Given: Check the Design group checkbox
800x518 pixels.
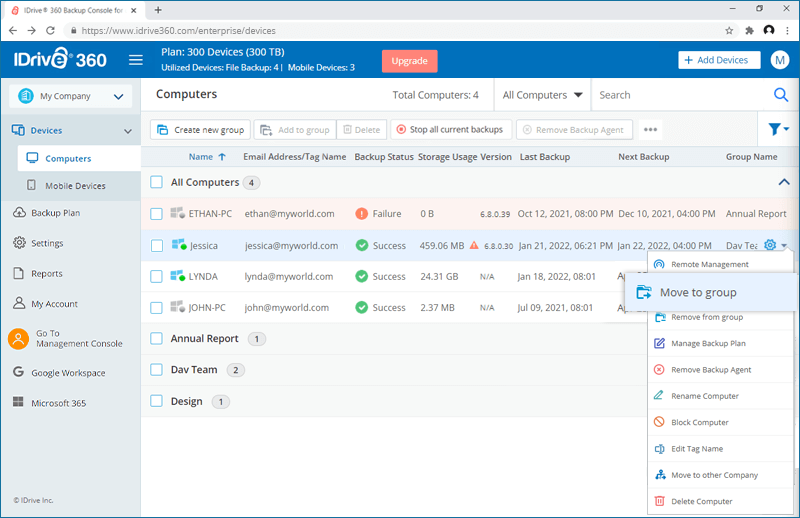Looking at the screenshot, I should click(157, 401).
